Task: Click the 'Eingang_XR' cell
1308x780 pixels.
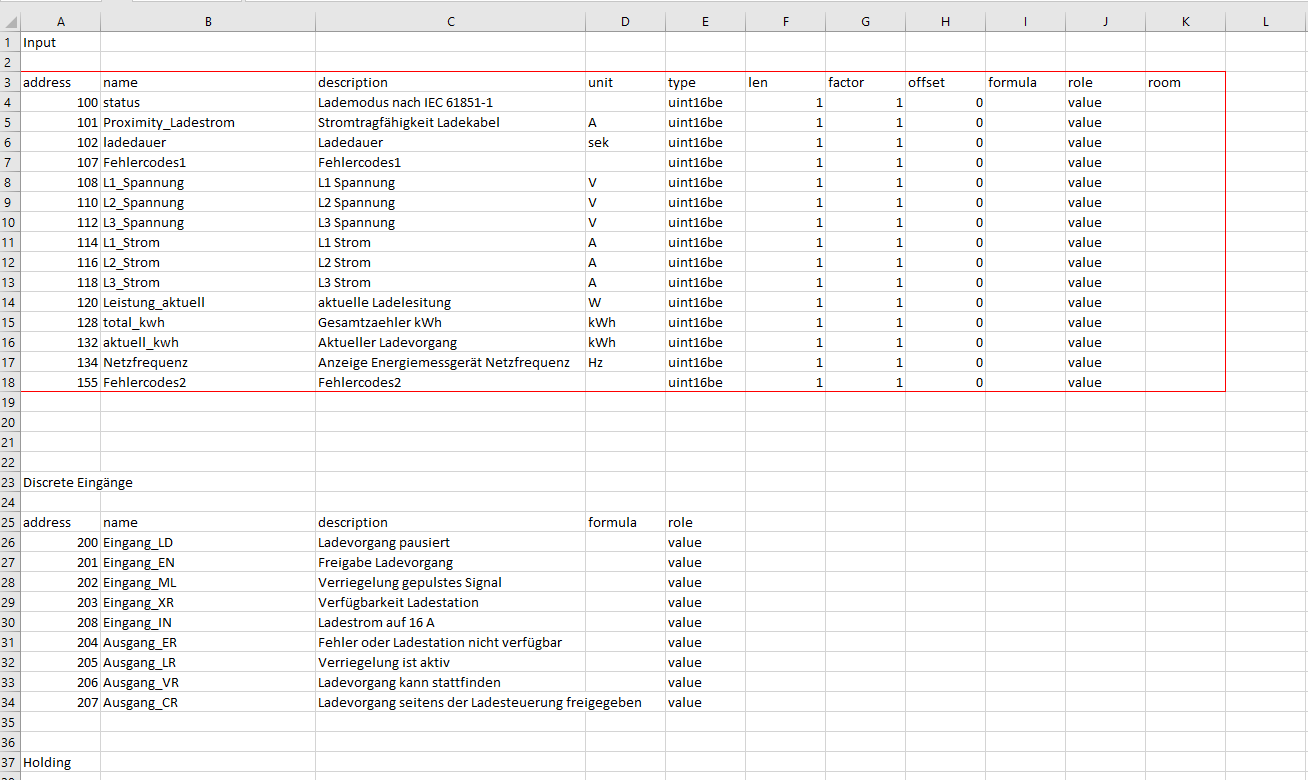Action: 208,602
